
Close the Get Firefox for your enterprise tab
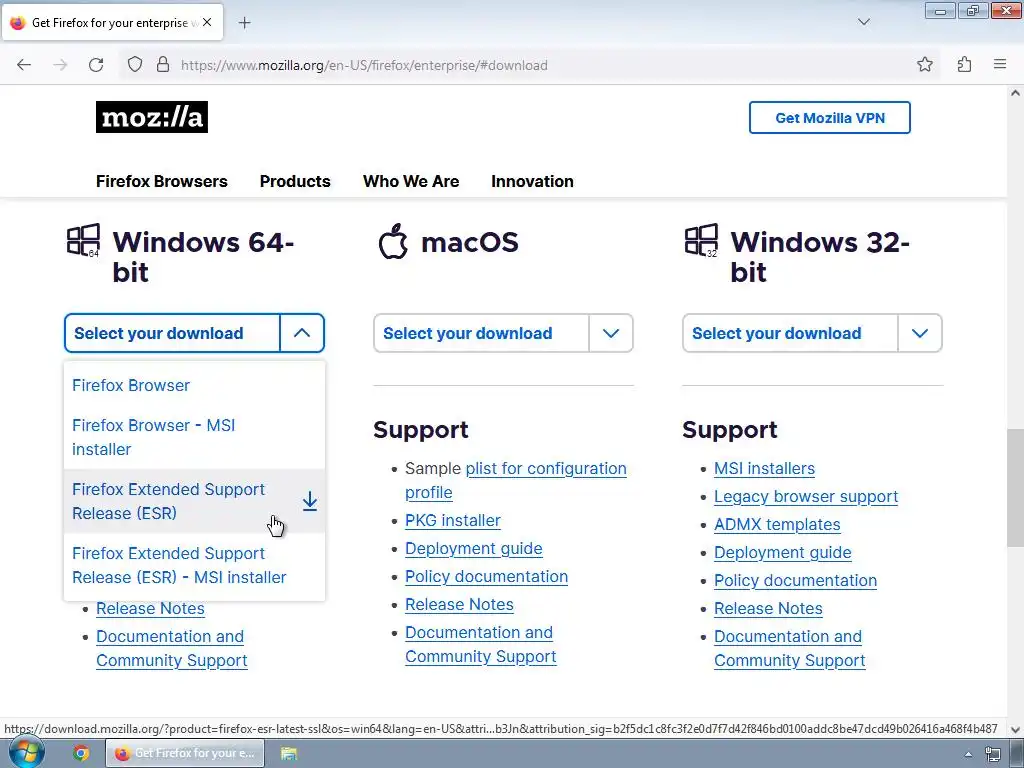point(207,22)
